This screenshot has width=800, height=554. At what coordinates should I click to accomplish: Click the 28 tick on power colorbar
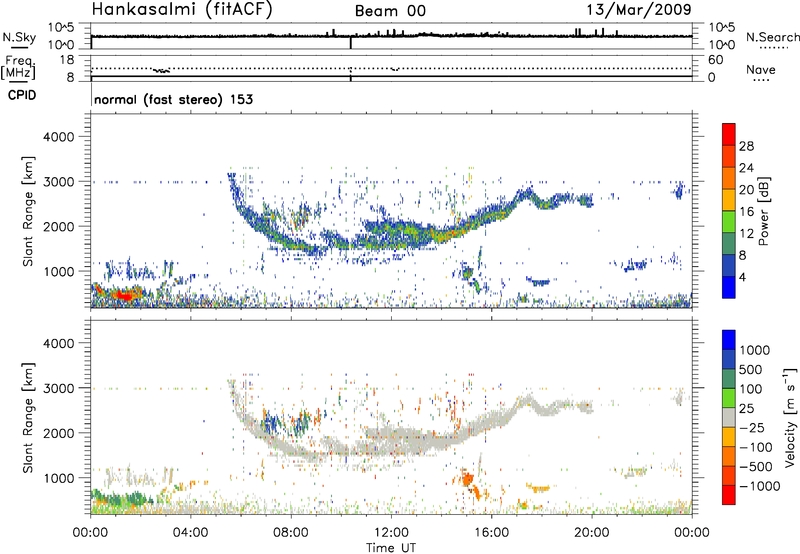[746, 146]
